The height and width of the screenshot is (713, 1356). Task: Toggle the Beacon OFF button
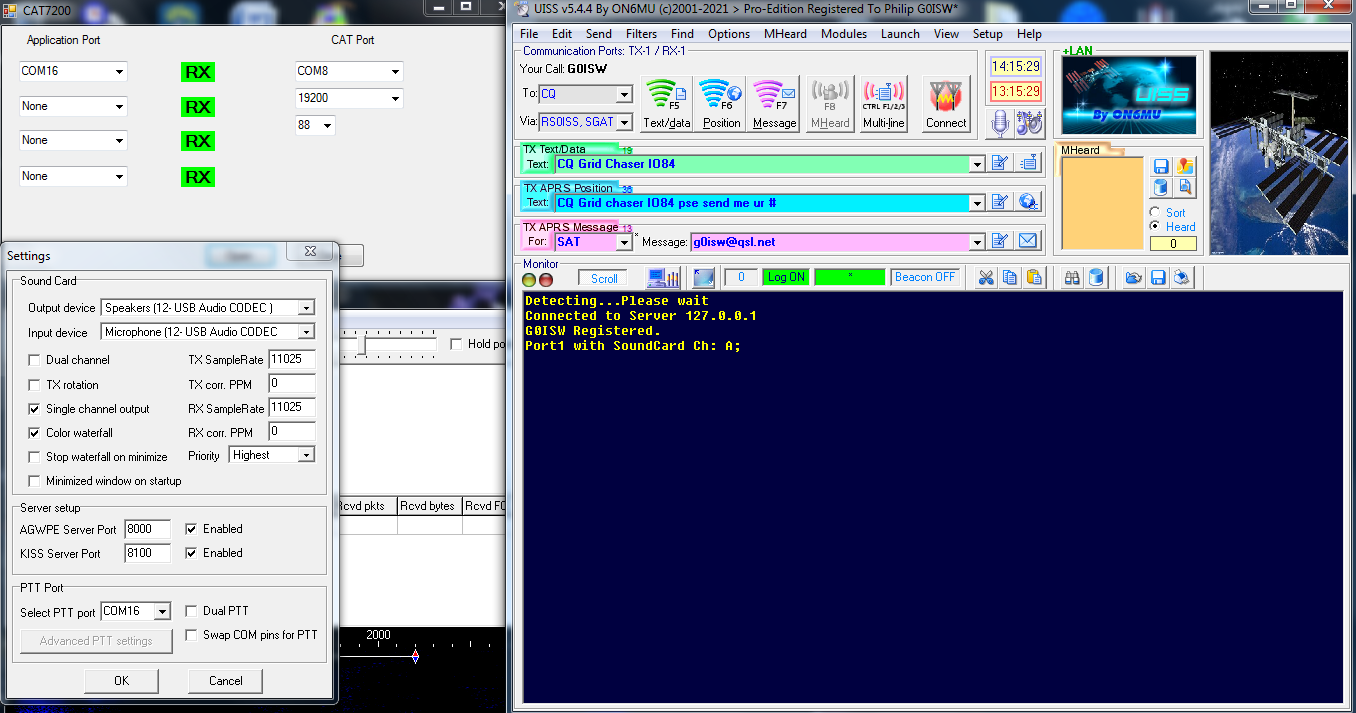click(925, 277)
